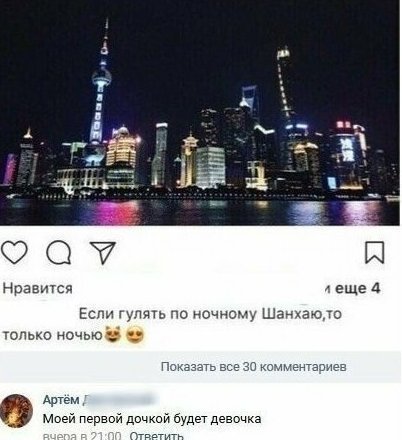Viewport: 402px width, 440px height.
Task: Expand Показать все 30 комментариев
Action: tap(254, 367)
